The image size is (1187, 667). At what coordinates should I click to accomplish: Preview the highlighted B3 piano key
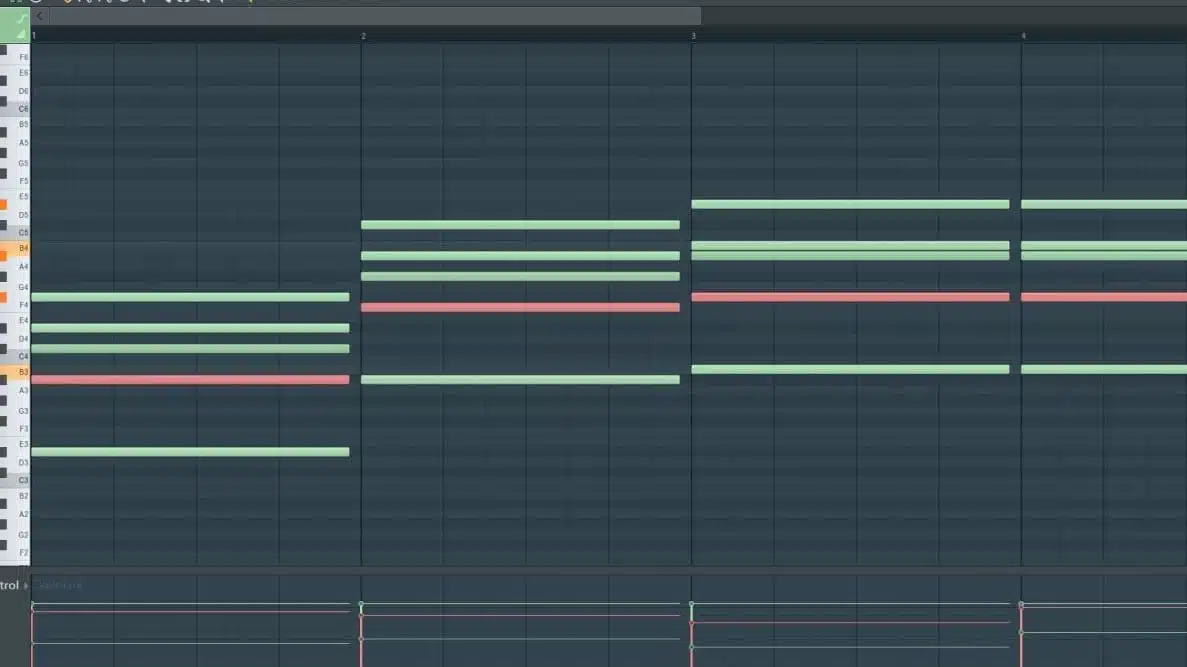(x=15, y=372)
